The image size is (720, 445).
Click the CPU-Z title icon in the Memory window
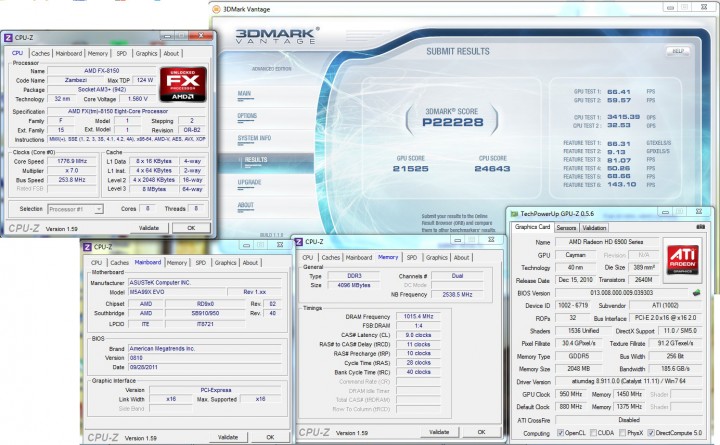pos(298,242)
